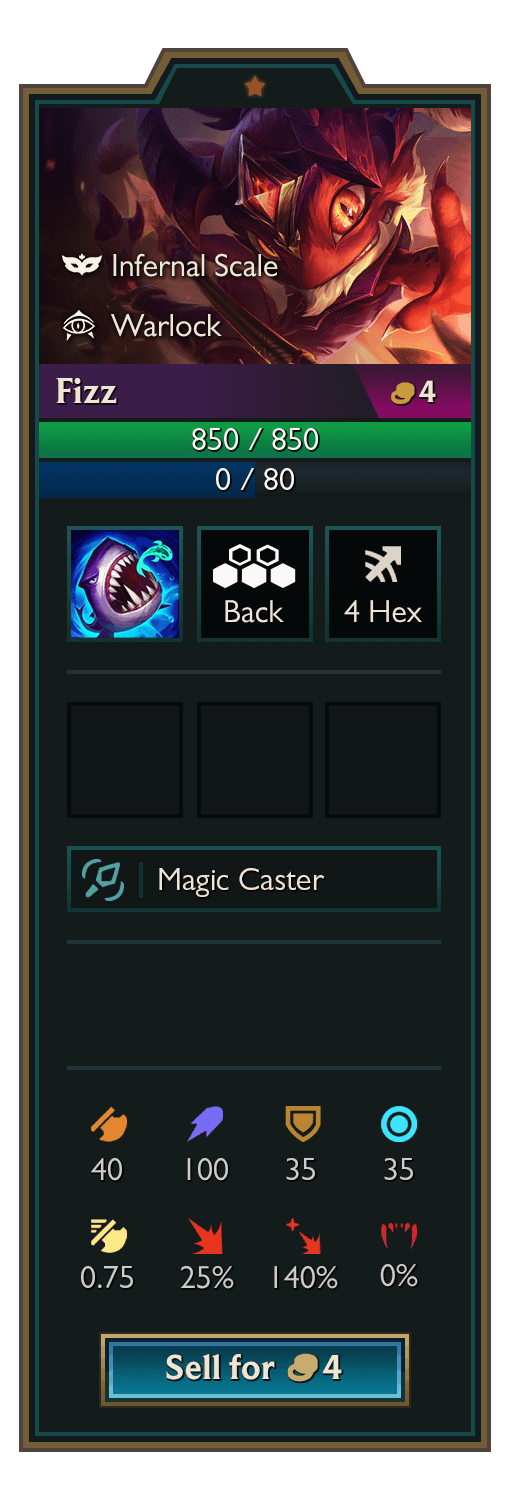Click the omnivamp fangs icon showing 0%
510x1500 pixels.
pyautogui.click(x=398, y=1236)
